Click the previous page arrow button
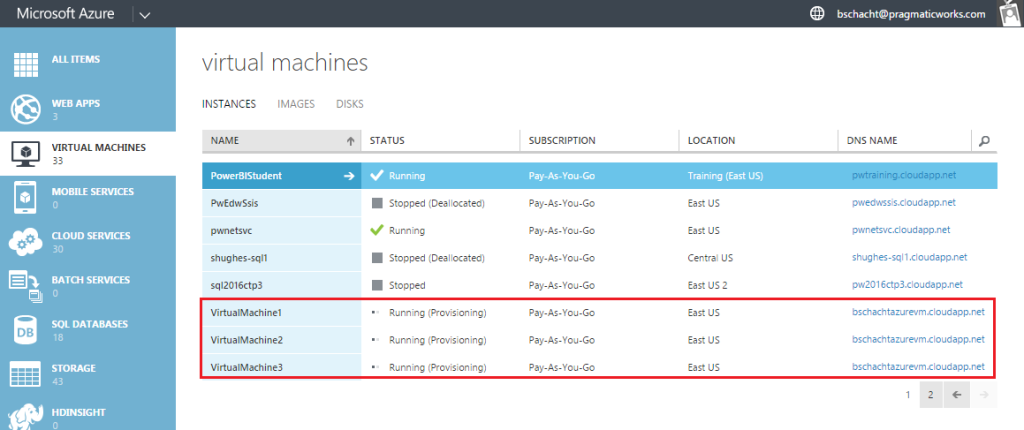 coord(957,395)
